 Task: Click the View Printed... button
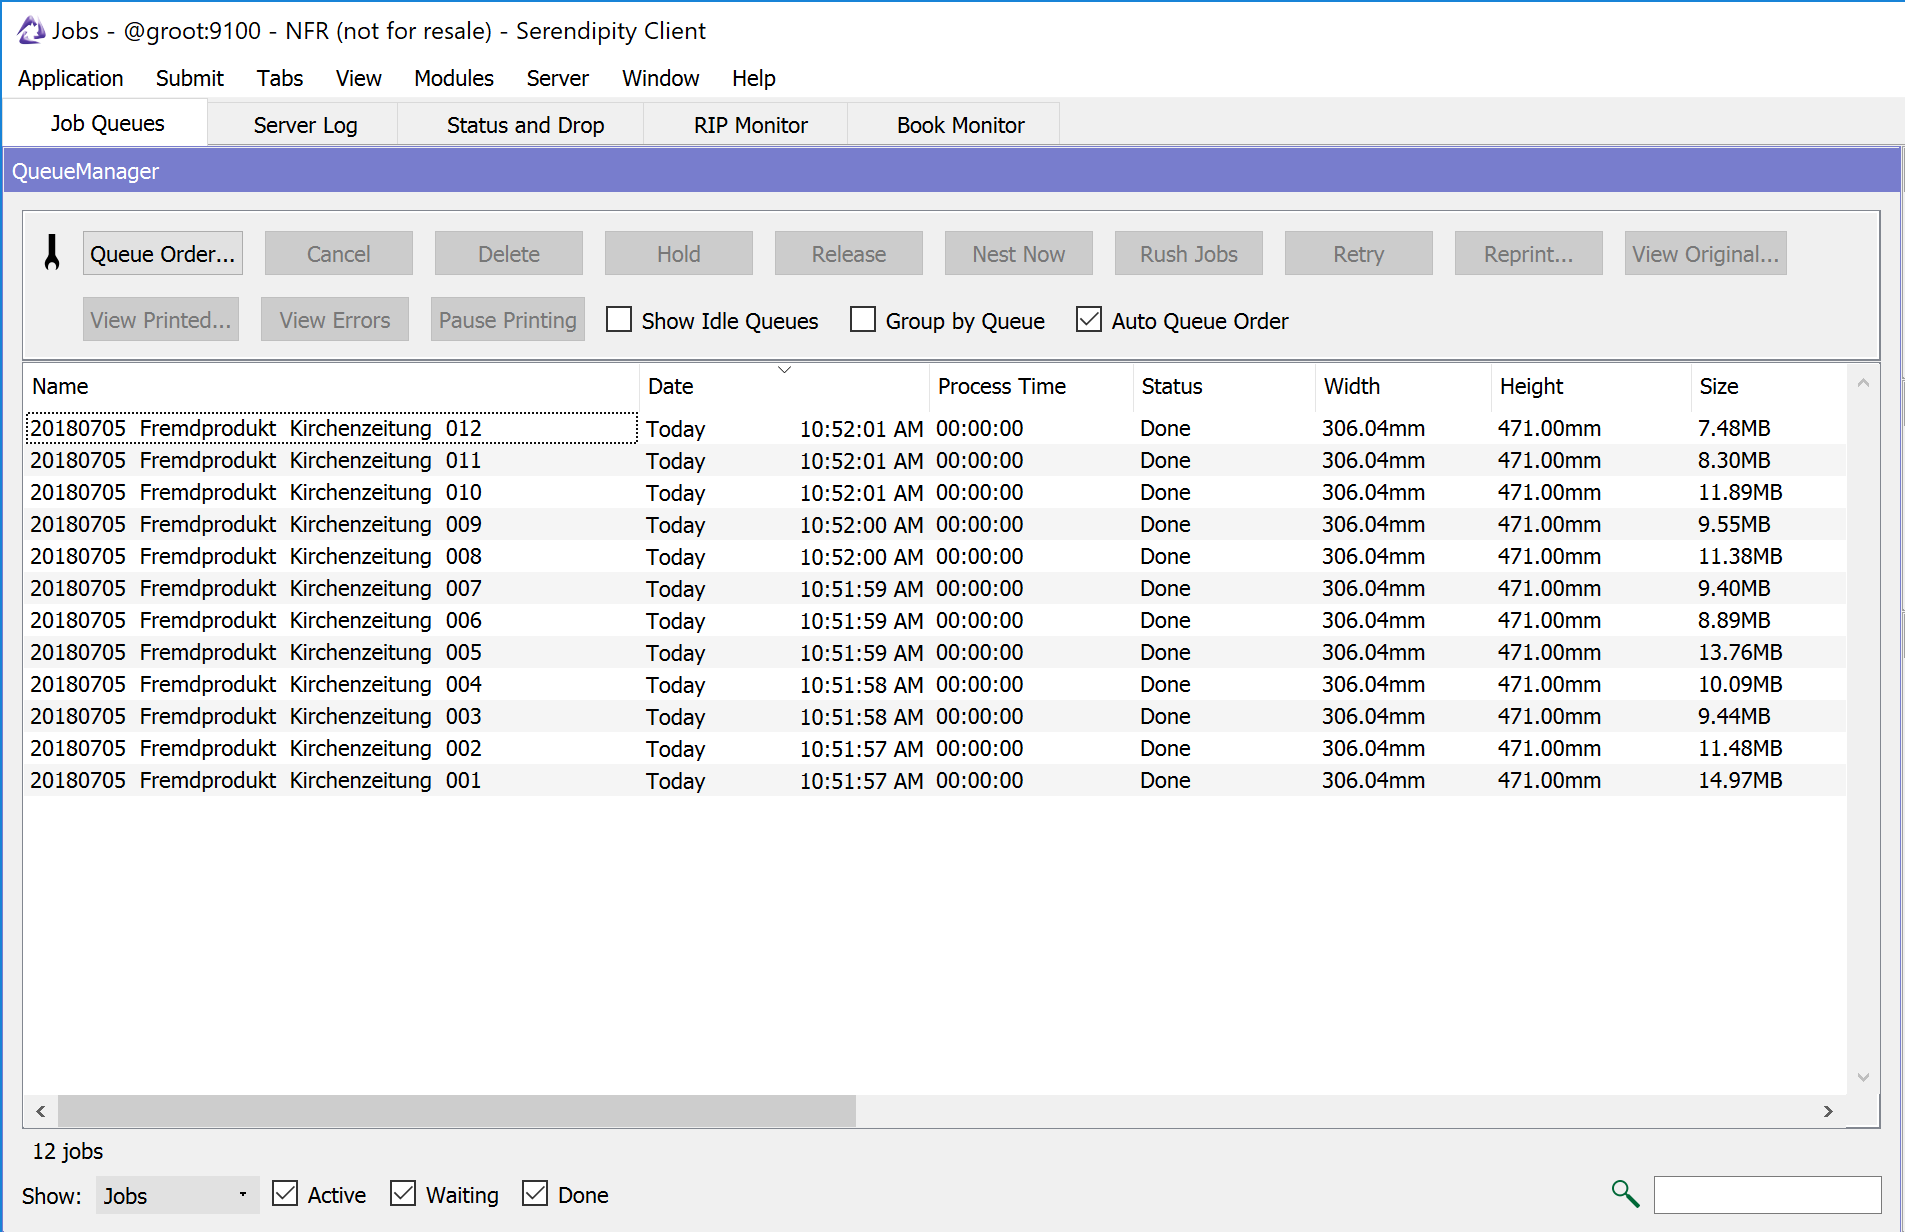[161, 320]
